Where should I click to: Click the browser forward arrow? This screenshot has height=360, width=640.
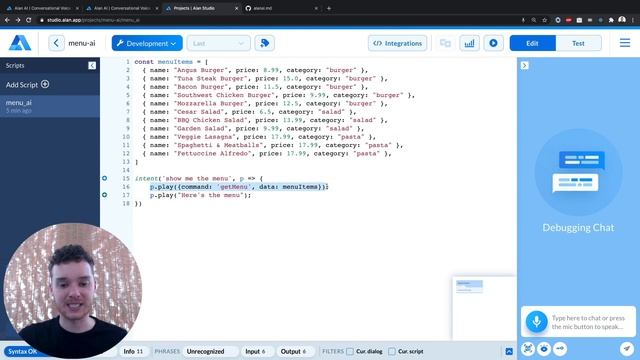tap(18, 20)
